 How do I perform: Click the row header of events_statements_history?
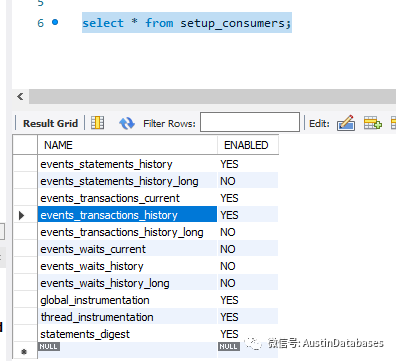click(x=25, y=164)
